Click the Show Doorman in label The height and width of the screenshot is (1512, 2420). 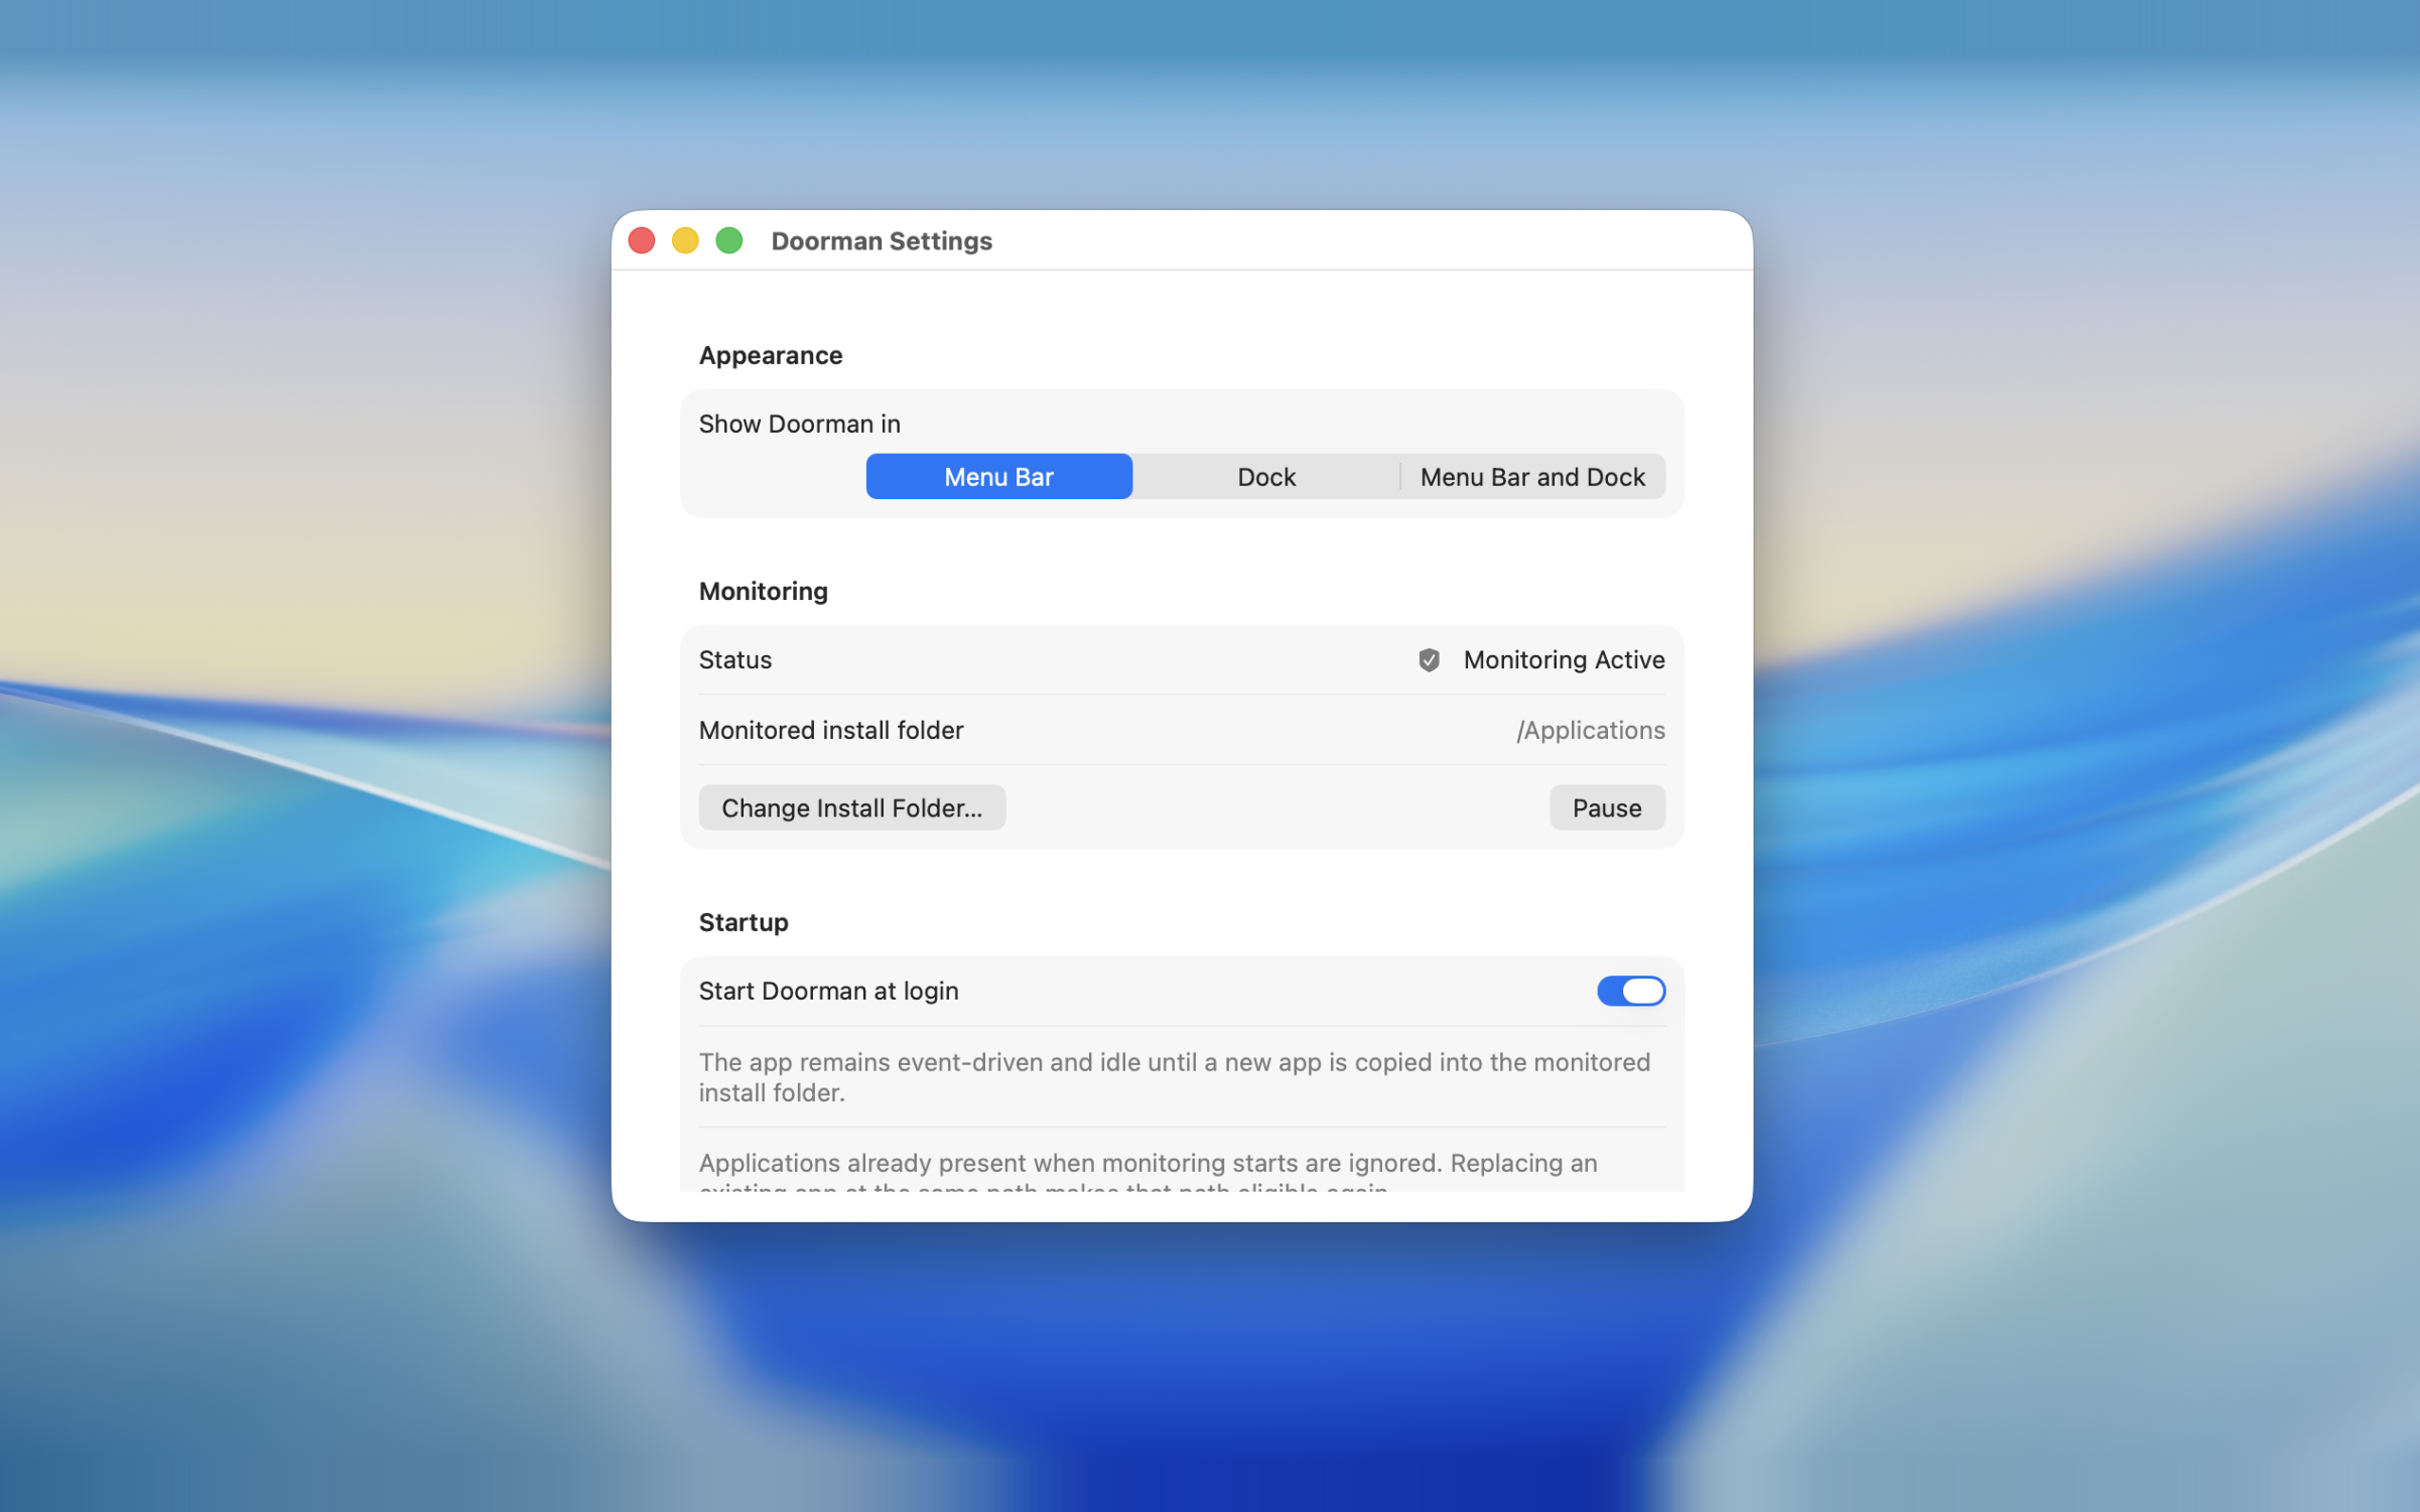tap(800, 424)
